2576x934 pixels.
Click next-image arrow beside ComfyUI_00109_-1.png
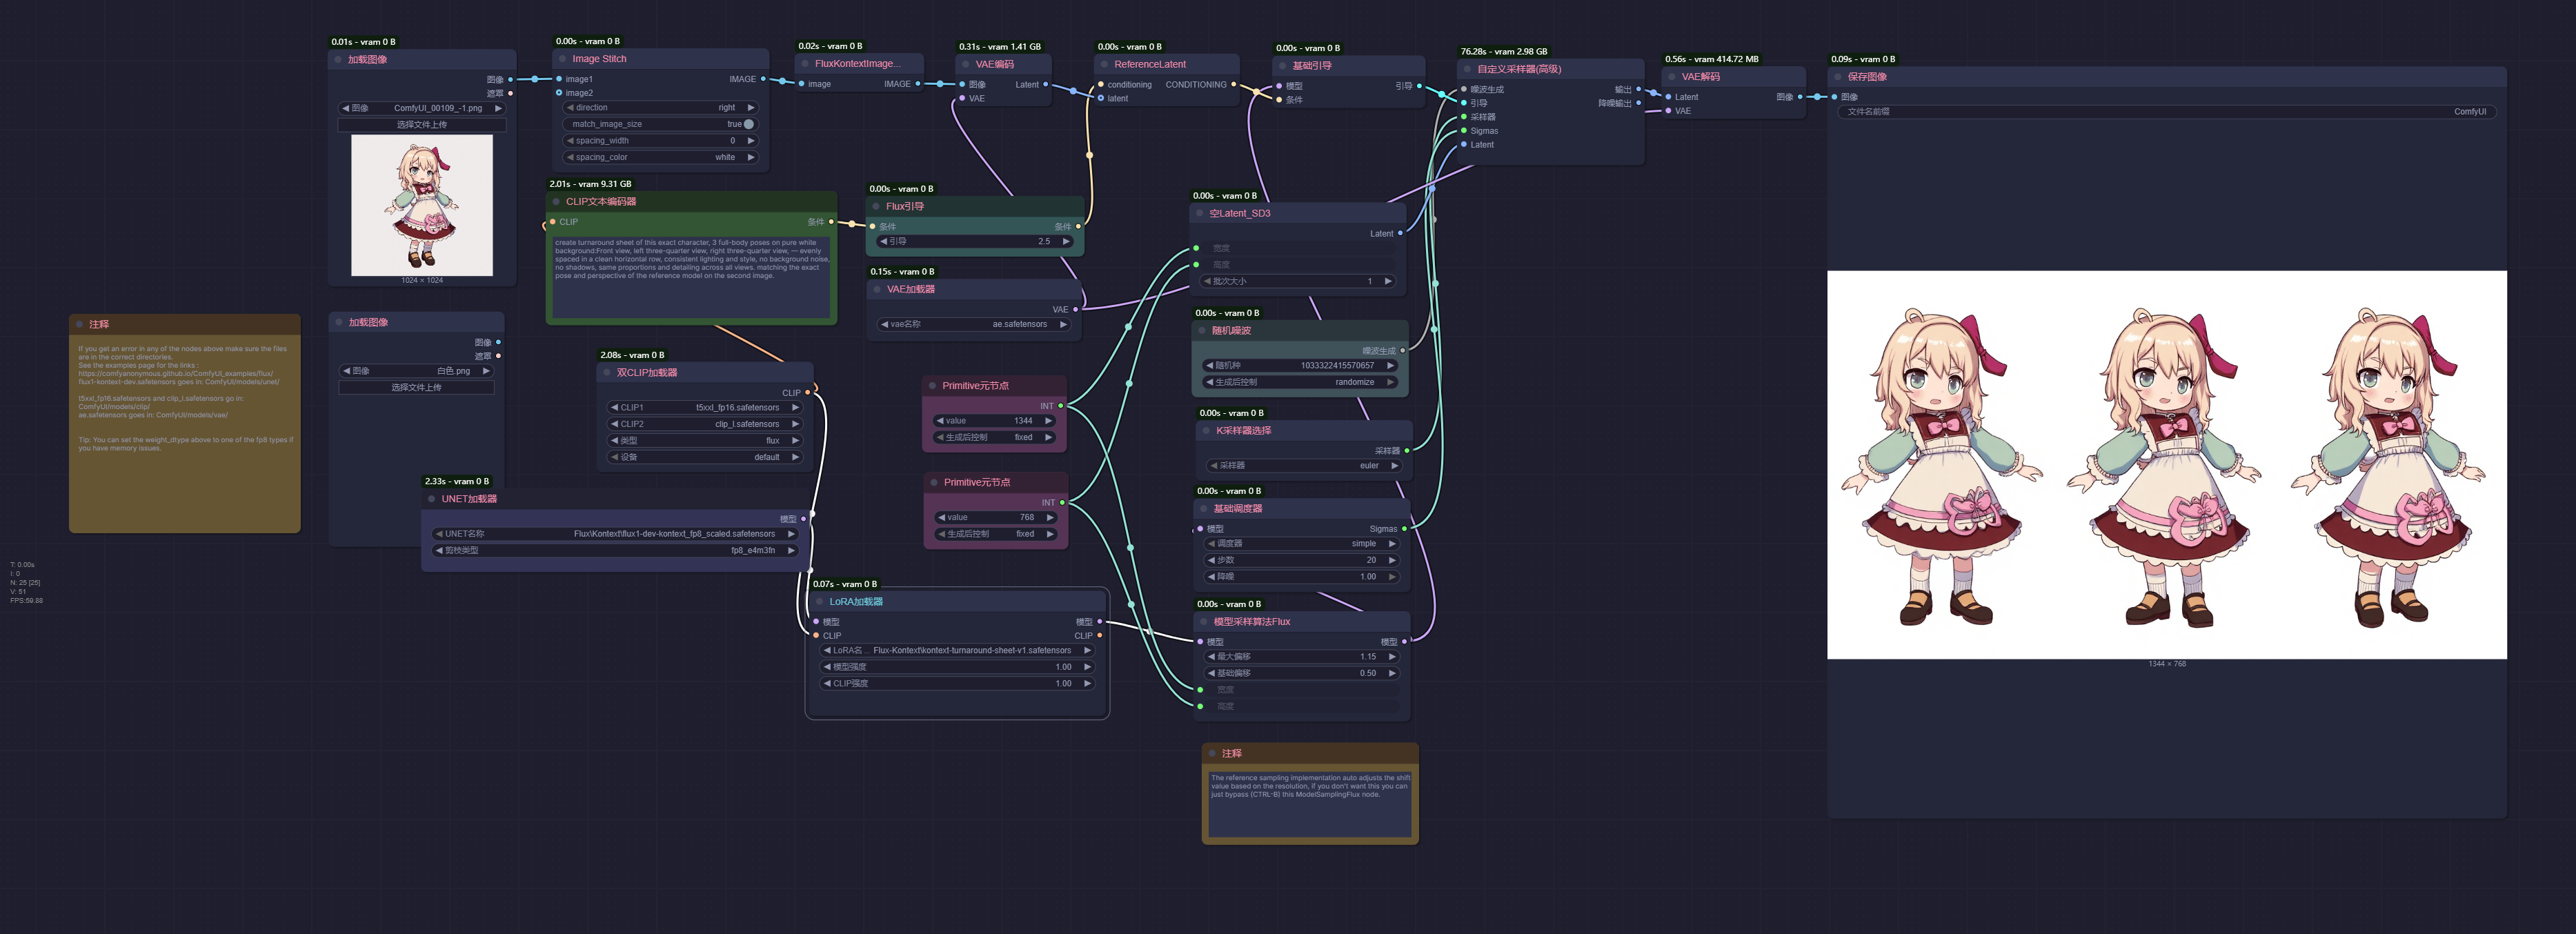(x=498, y=108)
